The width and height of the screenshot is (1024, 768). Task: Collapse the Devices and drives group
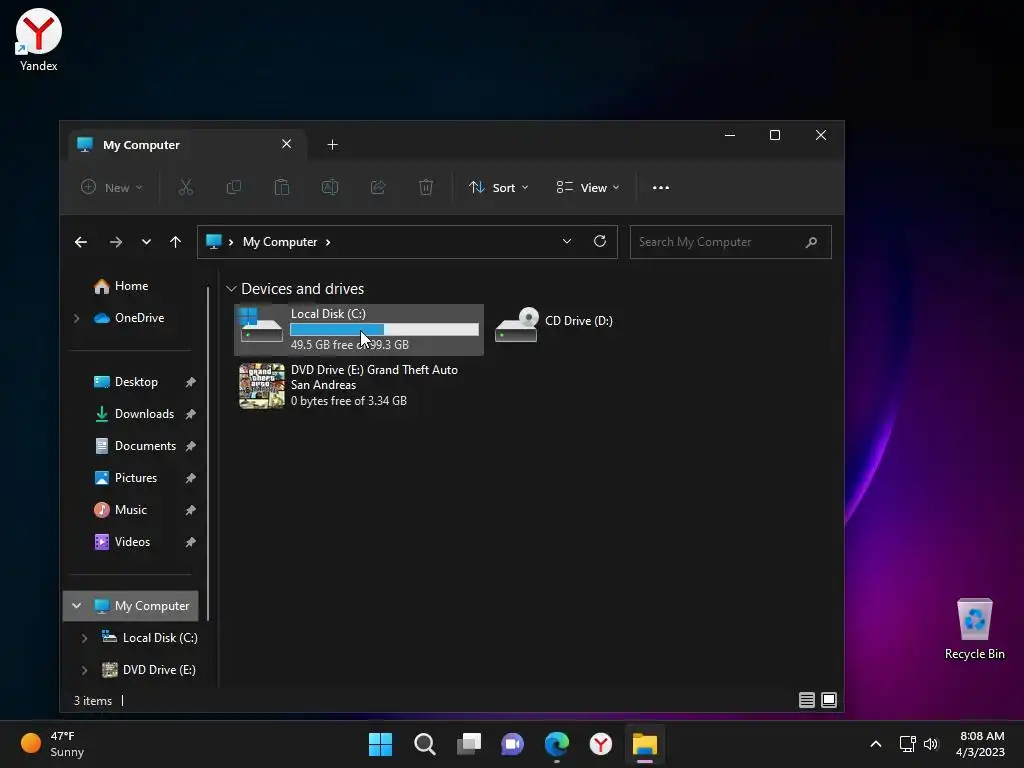pyautogui.click(x=231, y=289)
